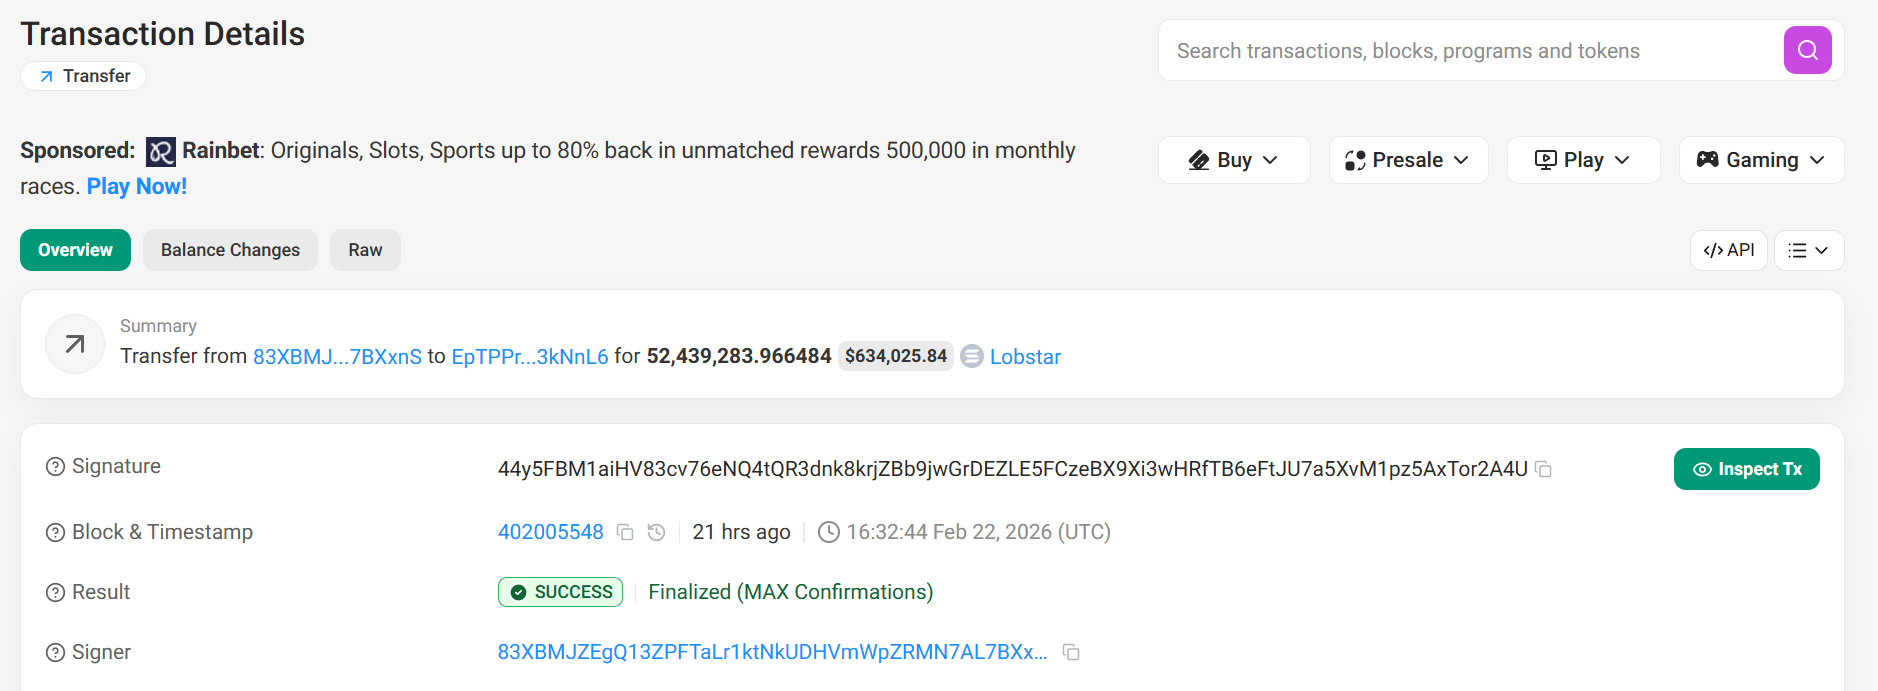This screenshot has width=1878, height=691.
Task: Switch to the Balance Changes tab
Action: 230,250
